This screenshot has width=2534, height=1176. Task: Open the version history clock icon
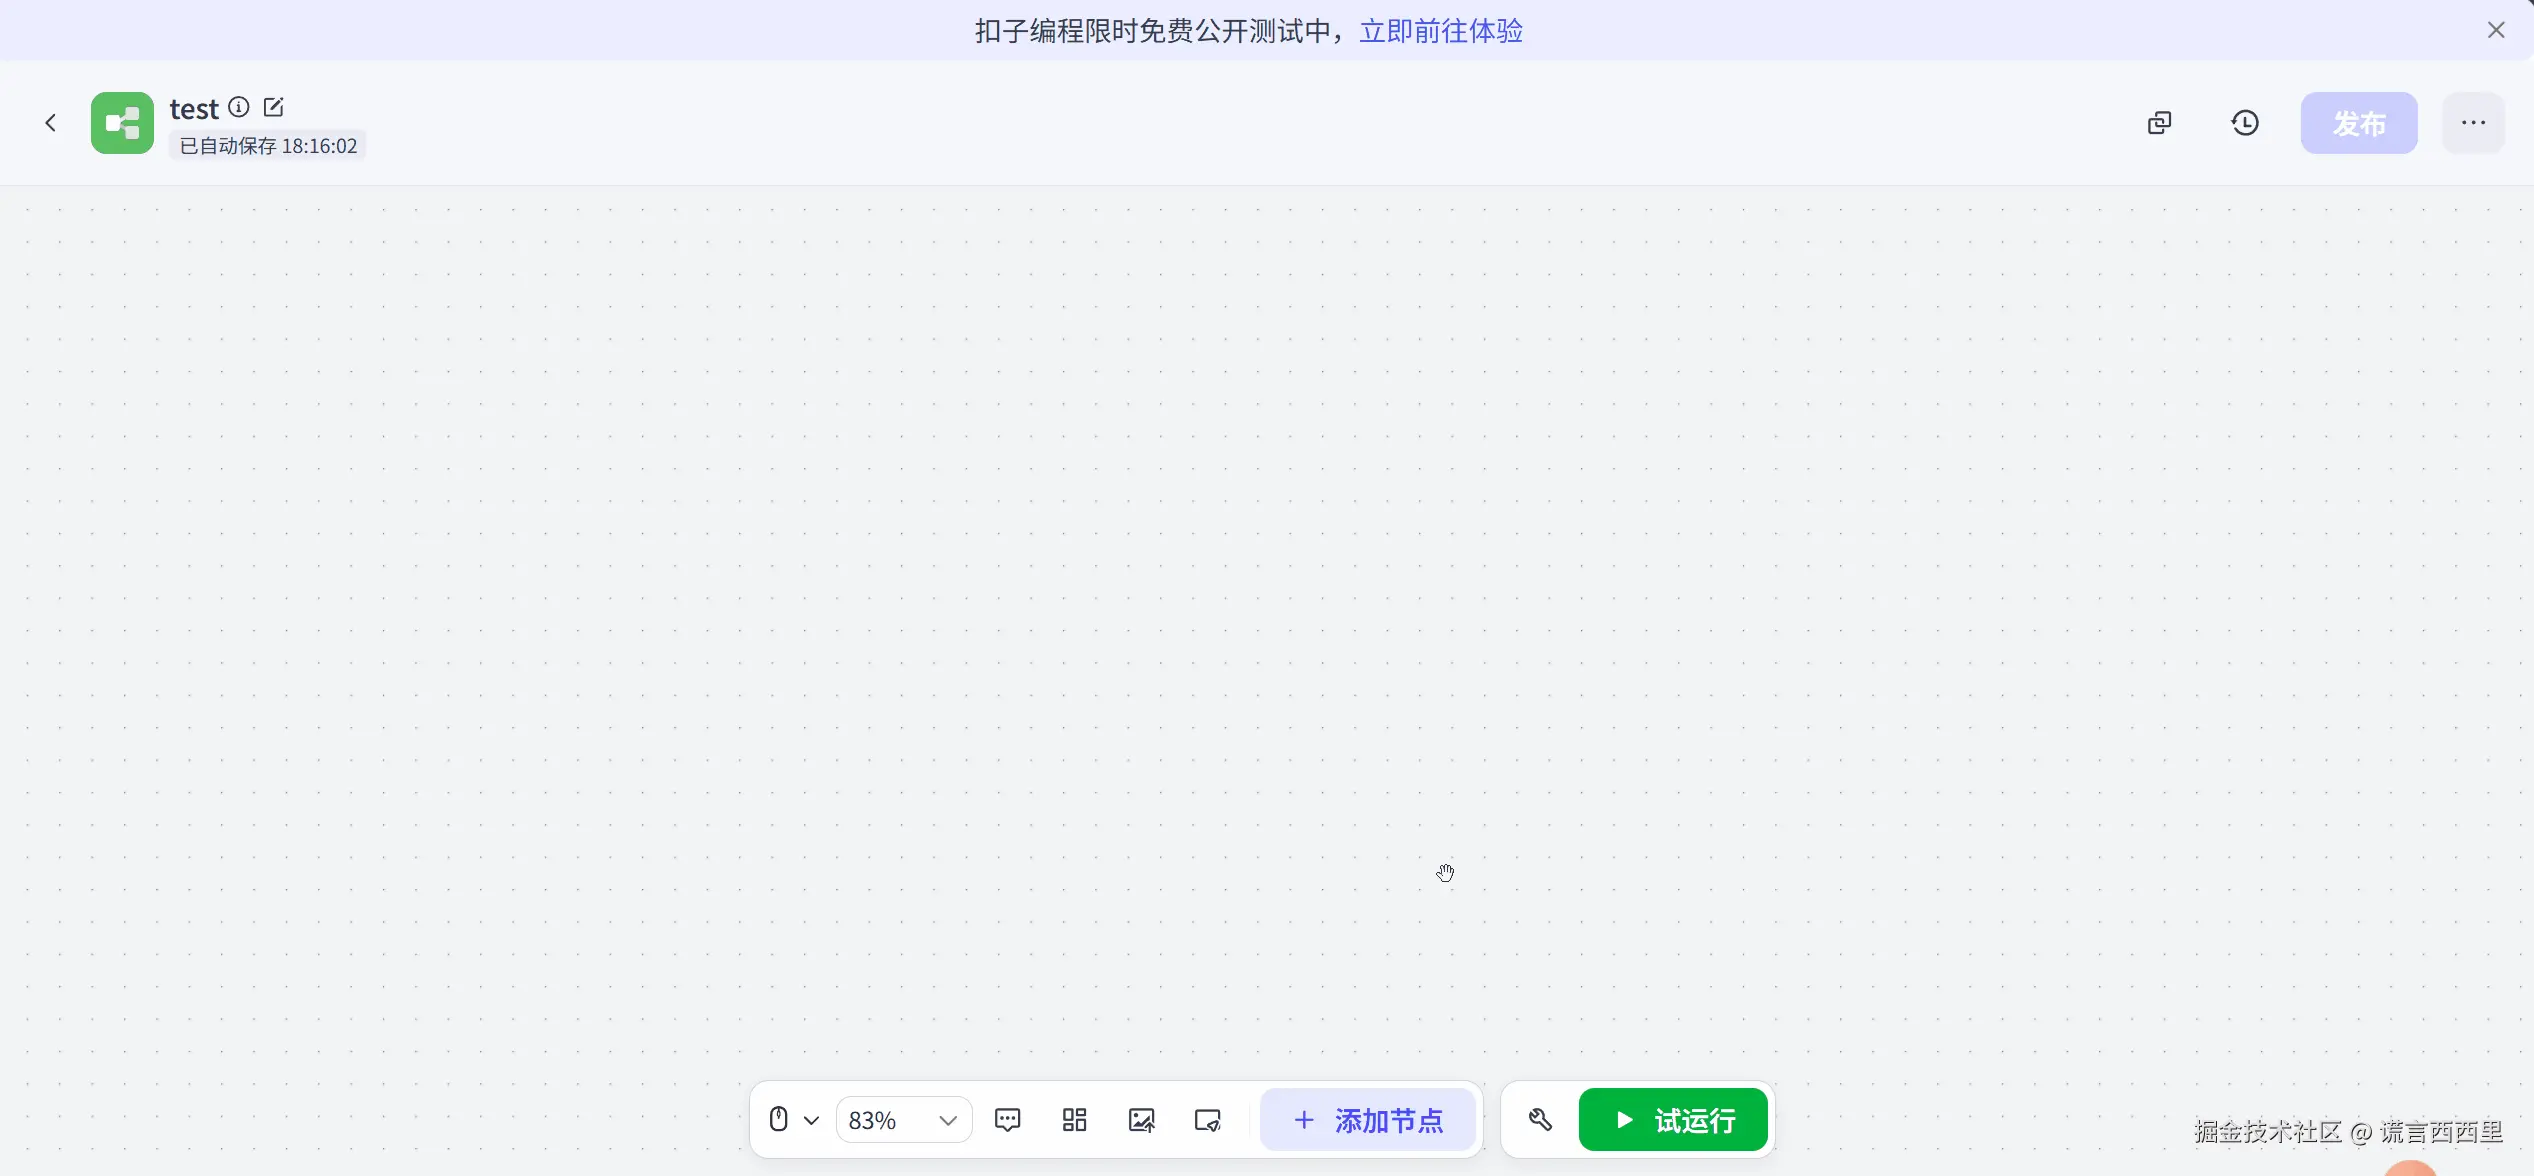coord(2245,123)
